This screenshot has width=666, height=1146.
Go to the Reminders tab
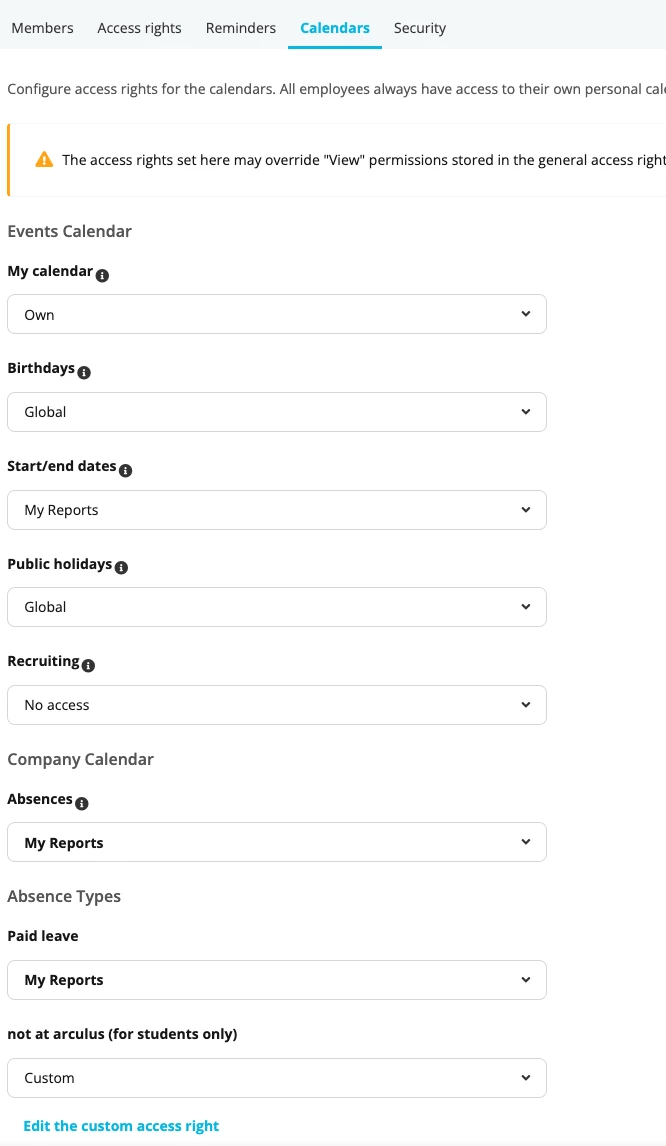(x=241, y=28)
